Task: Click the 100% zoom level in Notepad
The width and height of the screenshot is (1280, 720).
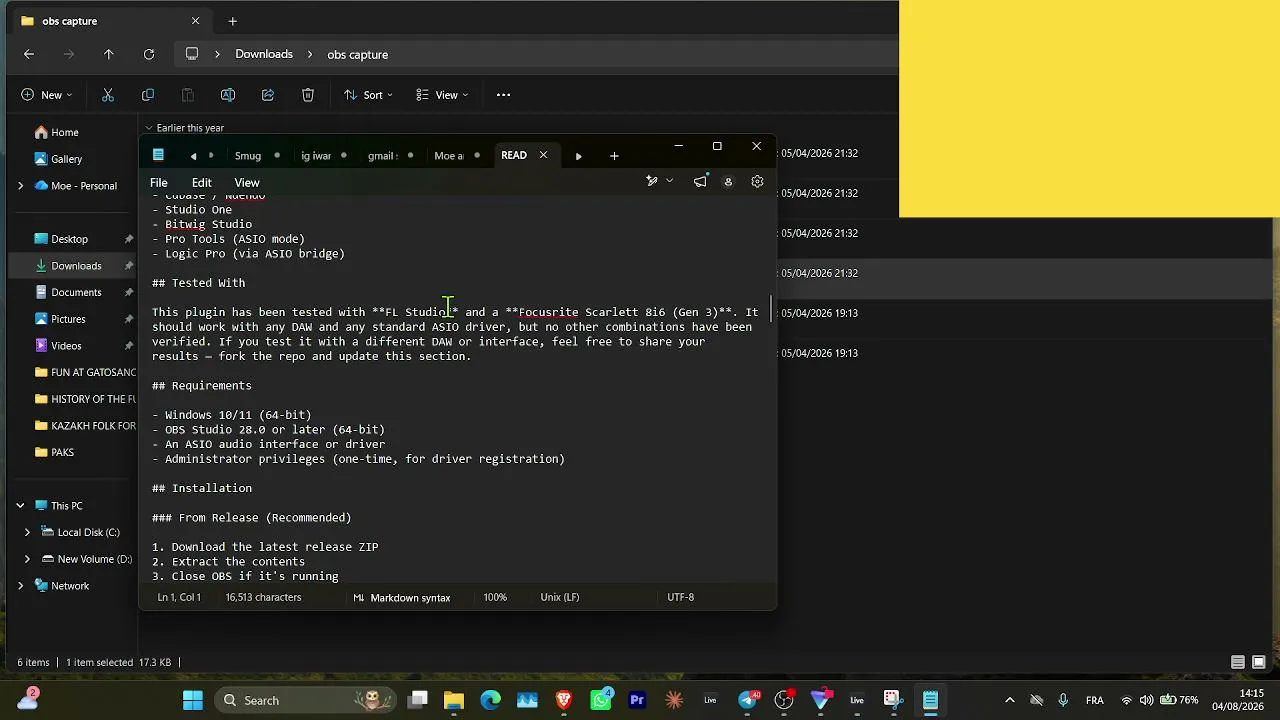Action: click(495, 598)
